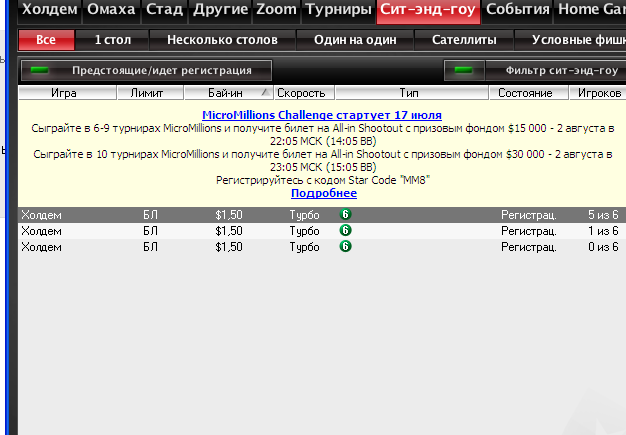626x435 pixels.
Task: Select the Другие games tab
Action: 220,10
